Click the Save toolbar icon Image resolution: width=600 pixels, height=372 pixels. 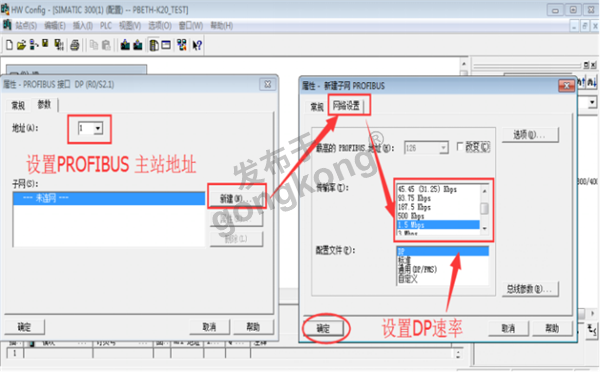(45, 44)
